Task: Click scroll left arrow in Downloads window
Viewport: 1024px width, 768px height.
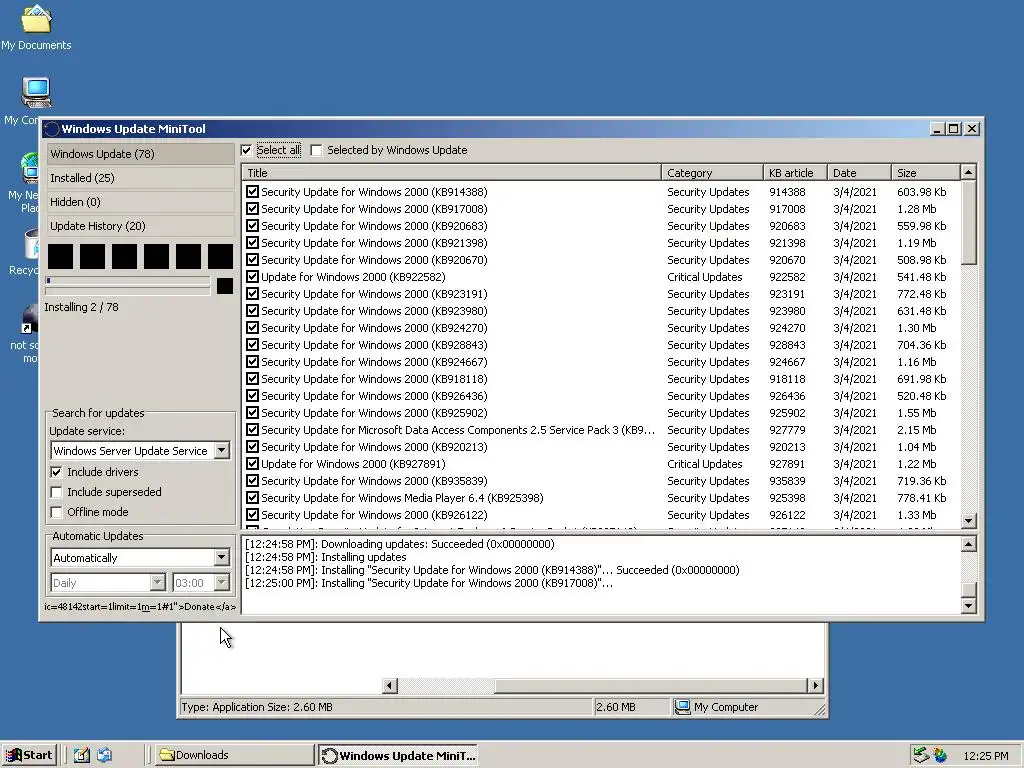Action: point(390,685)
